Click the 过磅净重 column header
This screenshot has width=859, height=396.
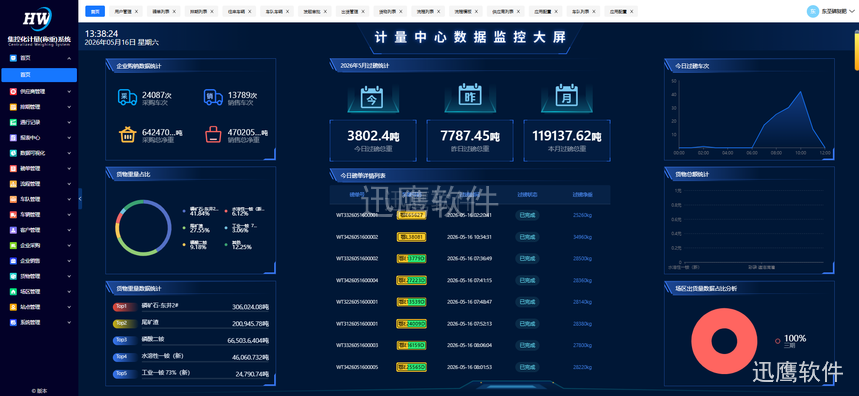(582, 194)
